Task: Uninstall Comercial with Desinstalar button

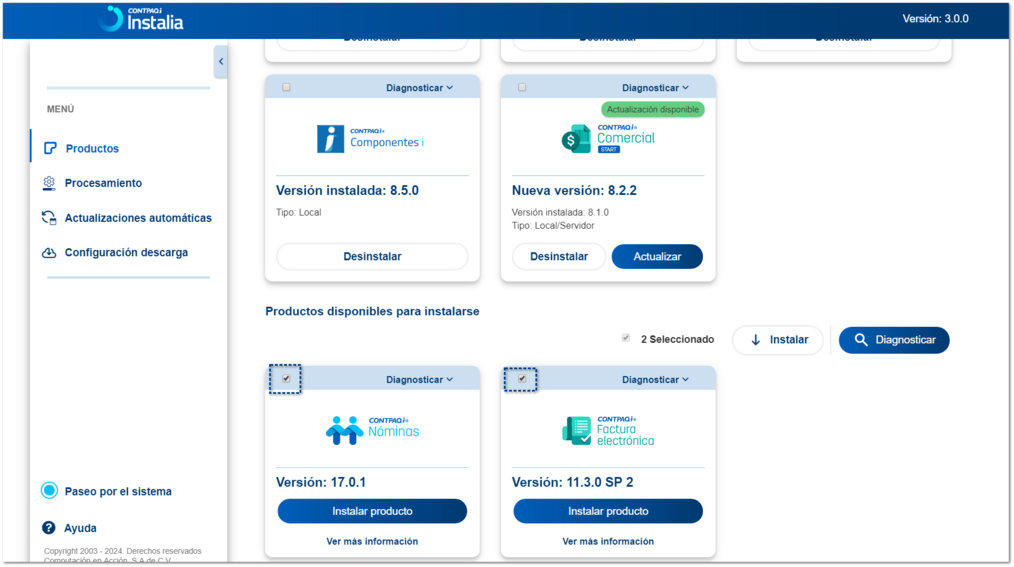Action: (x=559, y=257)
